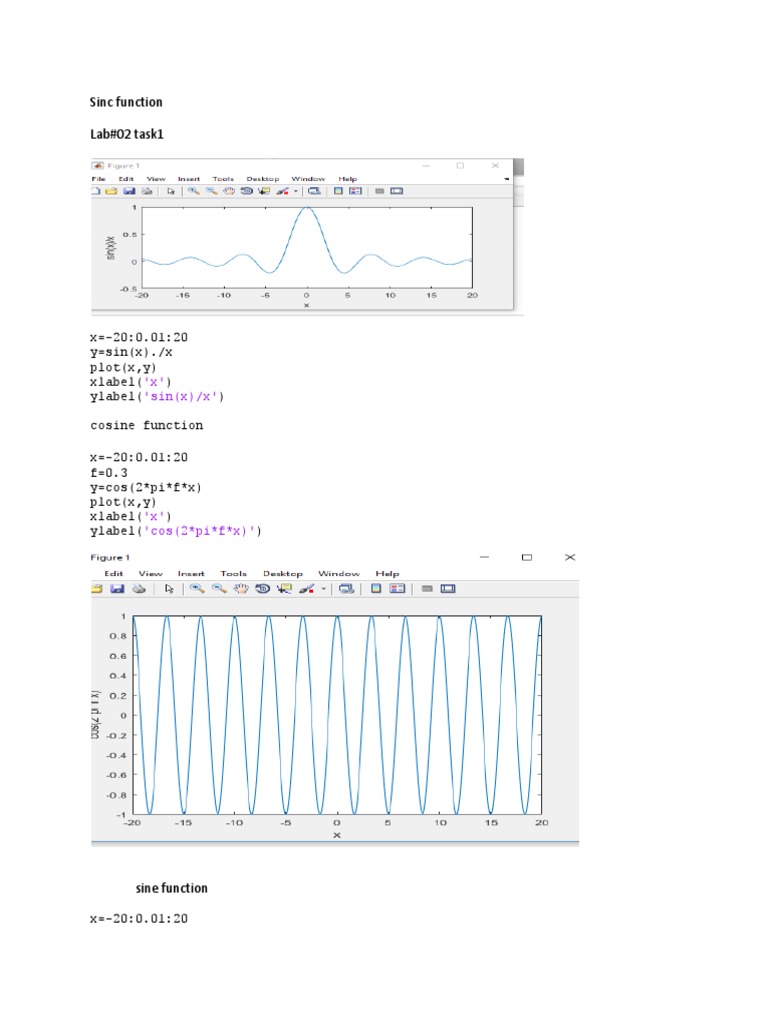Click the 'cosine function' text

[146, 425]
